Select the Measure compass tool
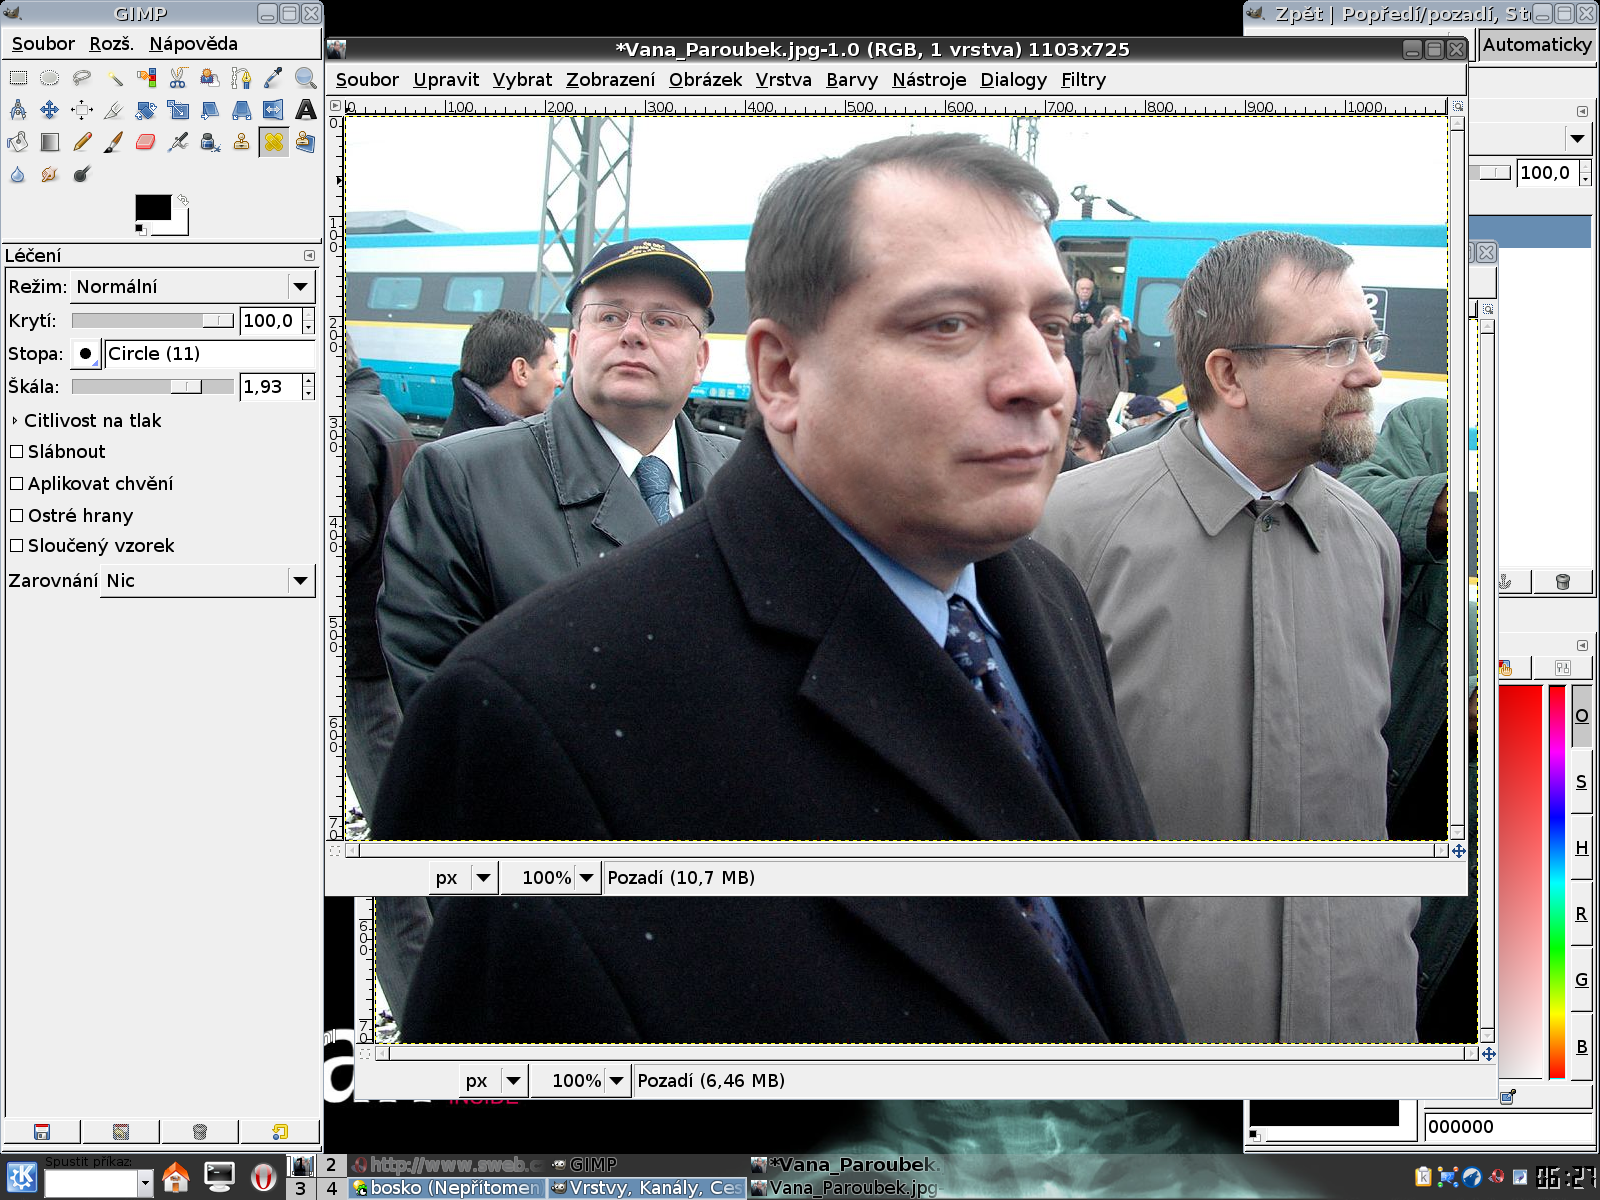The width and height of the screenshot is (1600, 1200). (18, 110)
